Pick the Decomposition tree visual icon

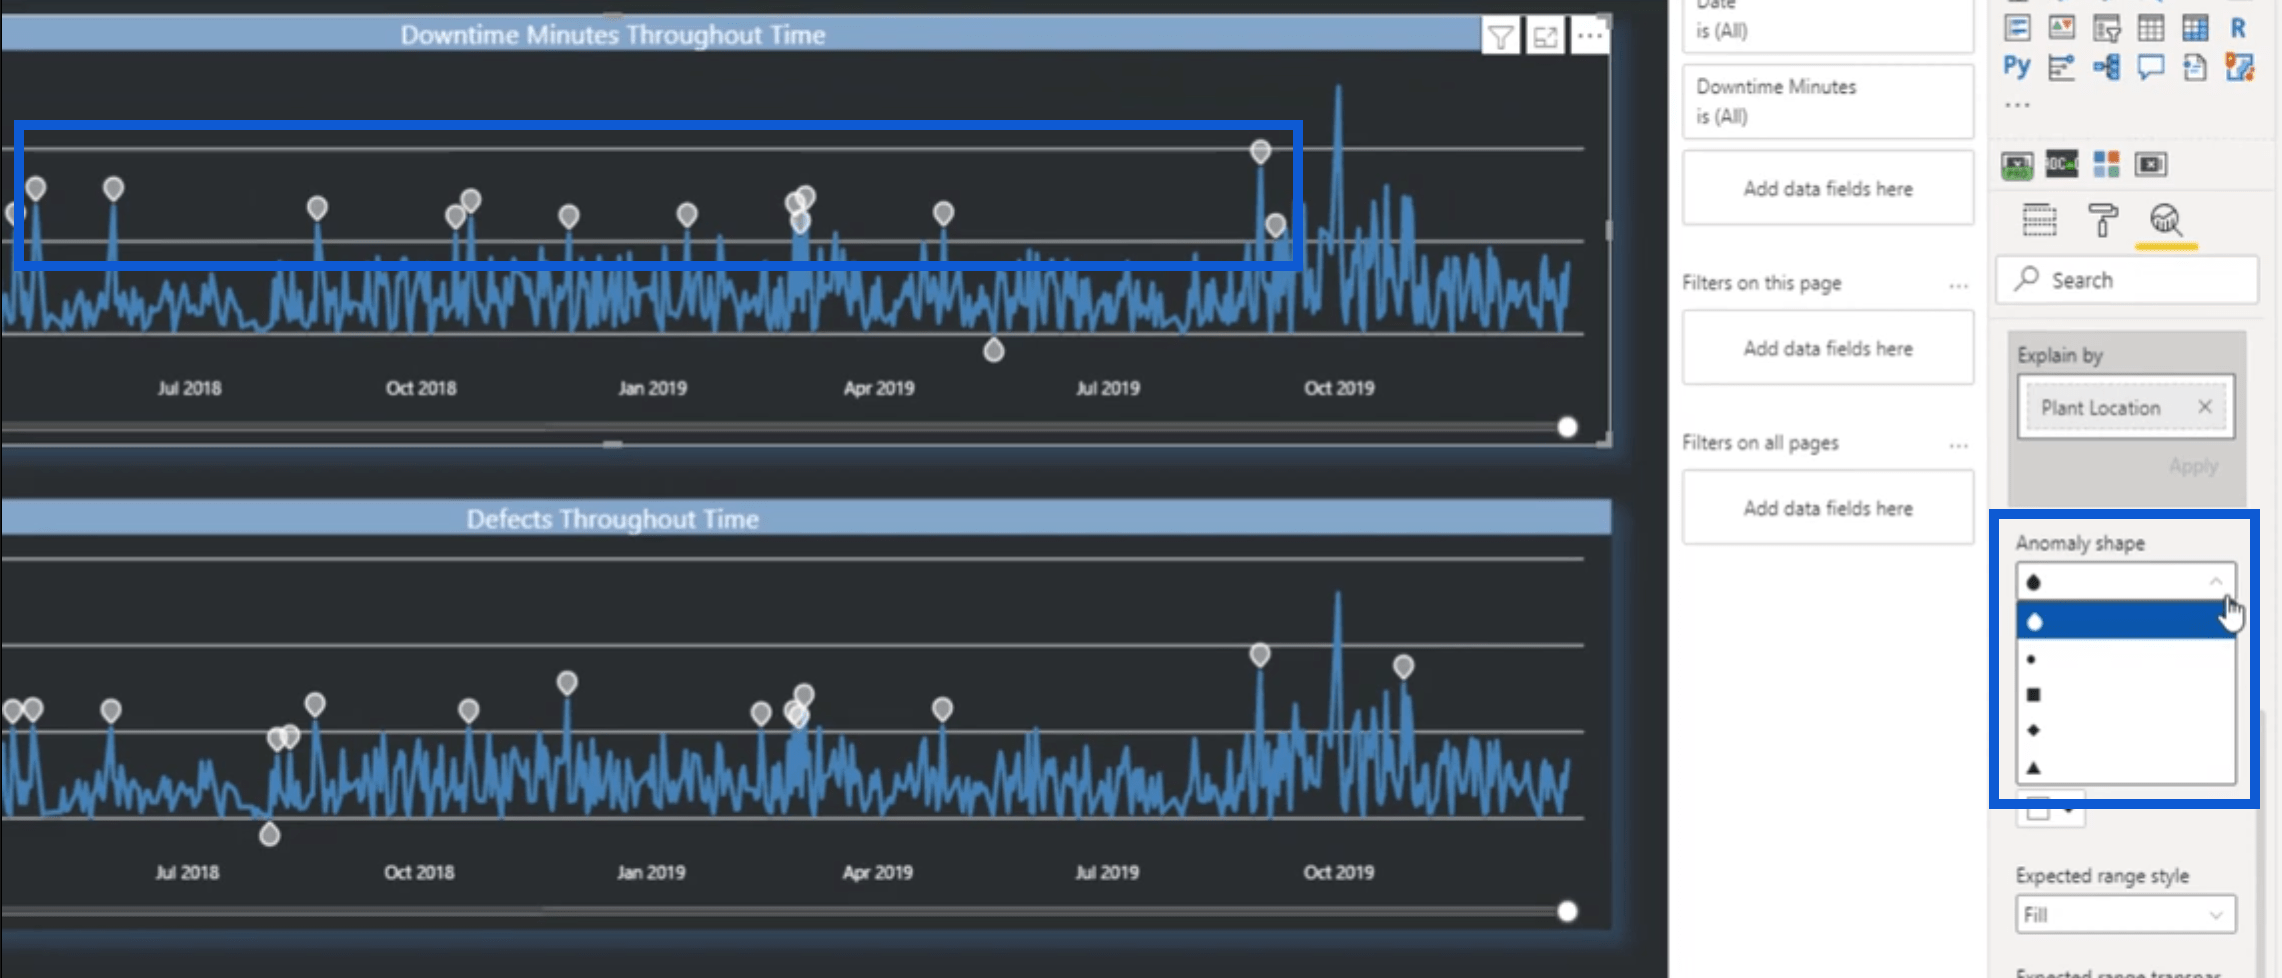click(2106, 67)
